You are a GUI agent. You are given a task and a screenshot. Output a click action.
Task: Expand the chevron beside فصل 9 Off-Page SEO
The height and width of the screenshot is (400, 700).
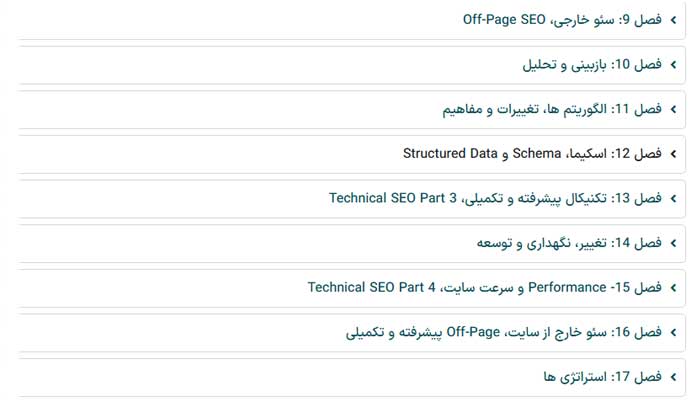(673, 19)
